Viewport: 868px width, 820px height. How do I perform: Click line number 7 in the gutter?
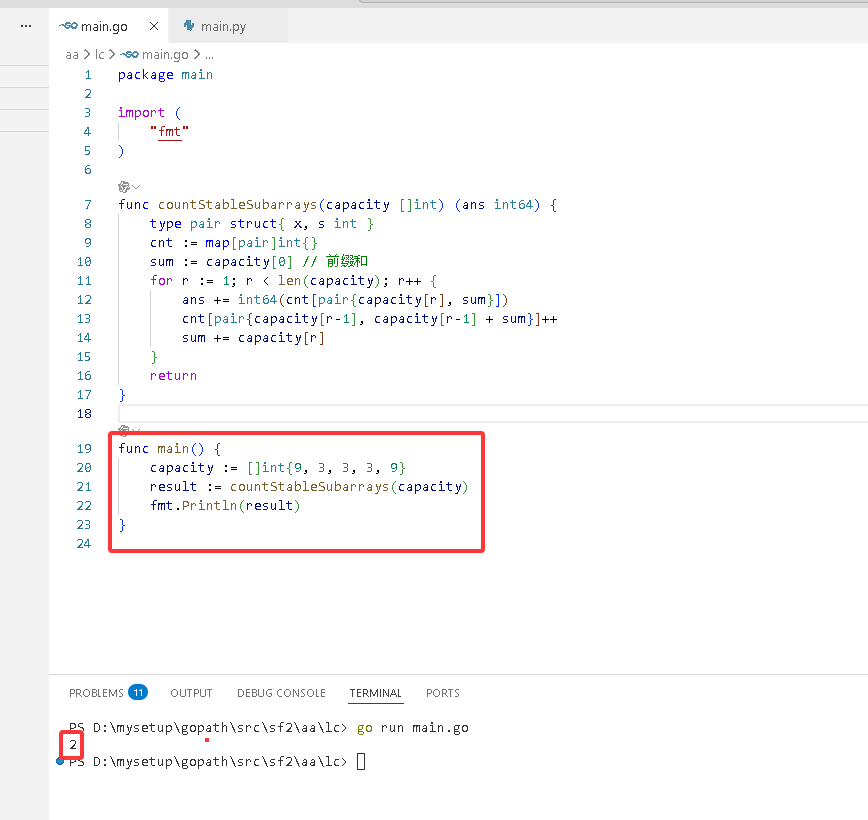[88, 205]
